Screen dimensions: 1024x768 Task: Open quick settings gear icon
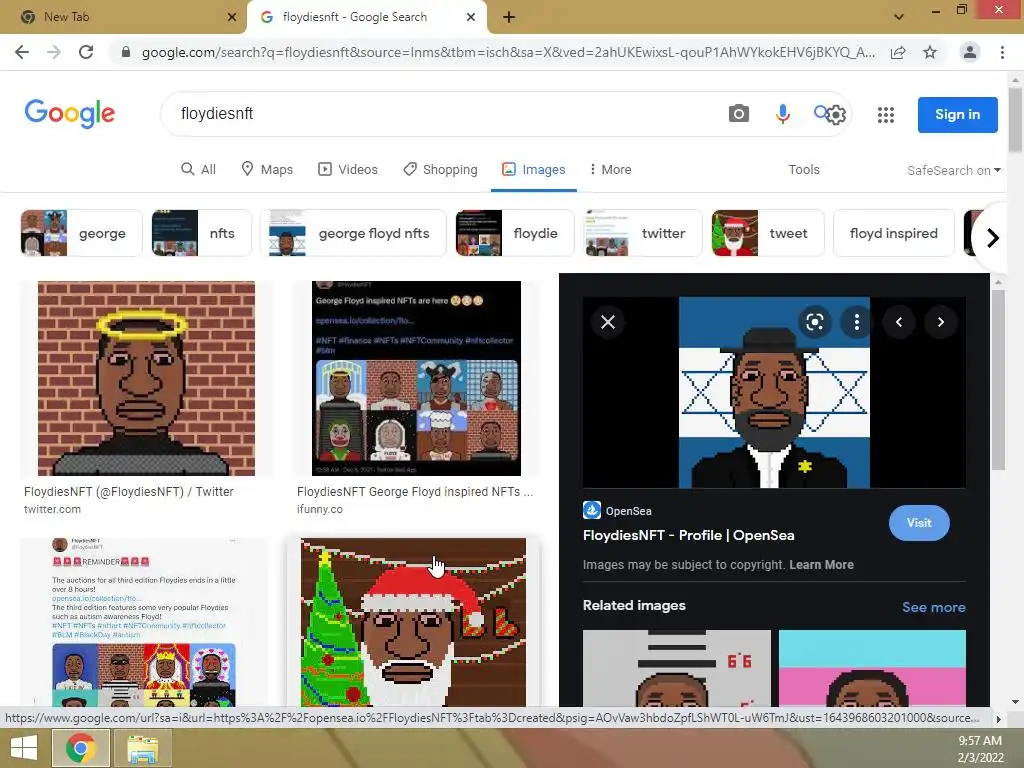tap(837, 115)
